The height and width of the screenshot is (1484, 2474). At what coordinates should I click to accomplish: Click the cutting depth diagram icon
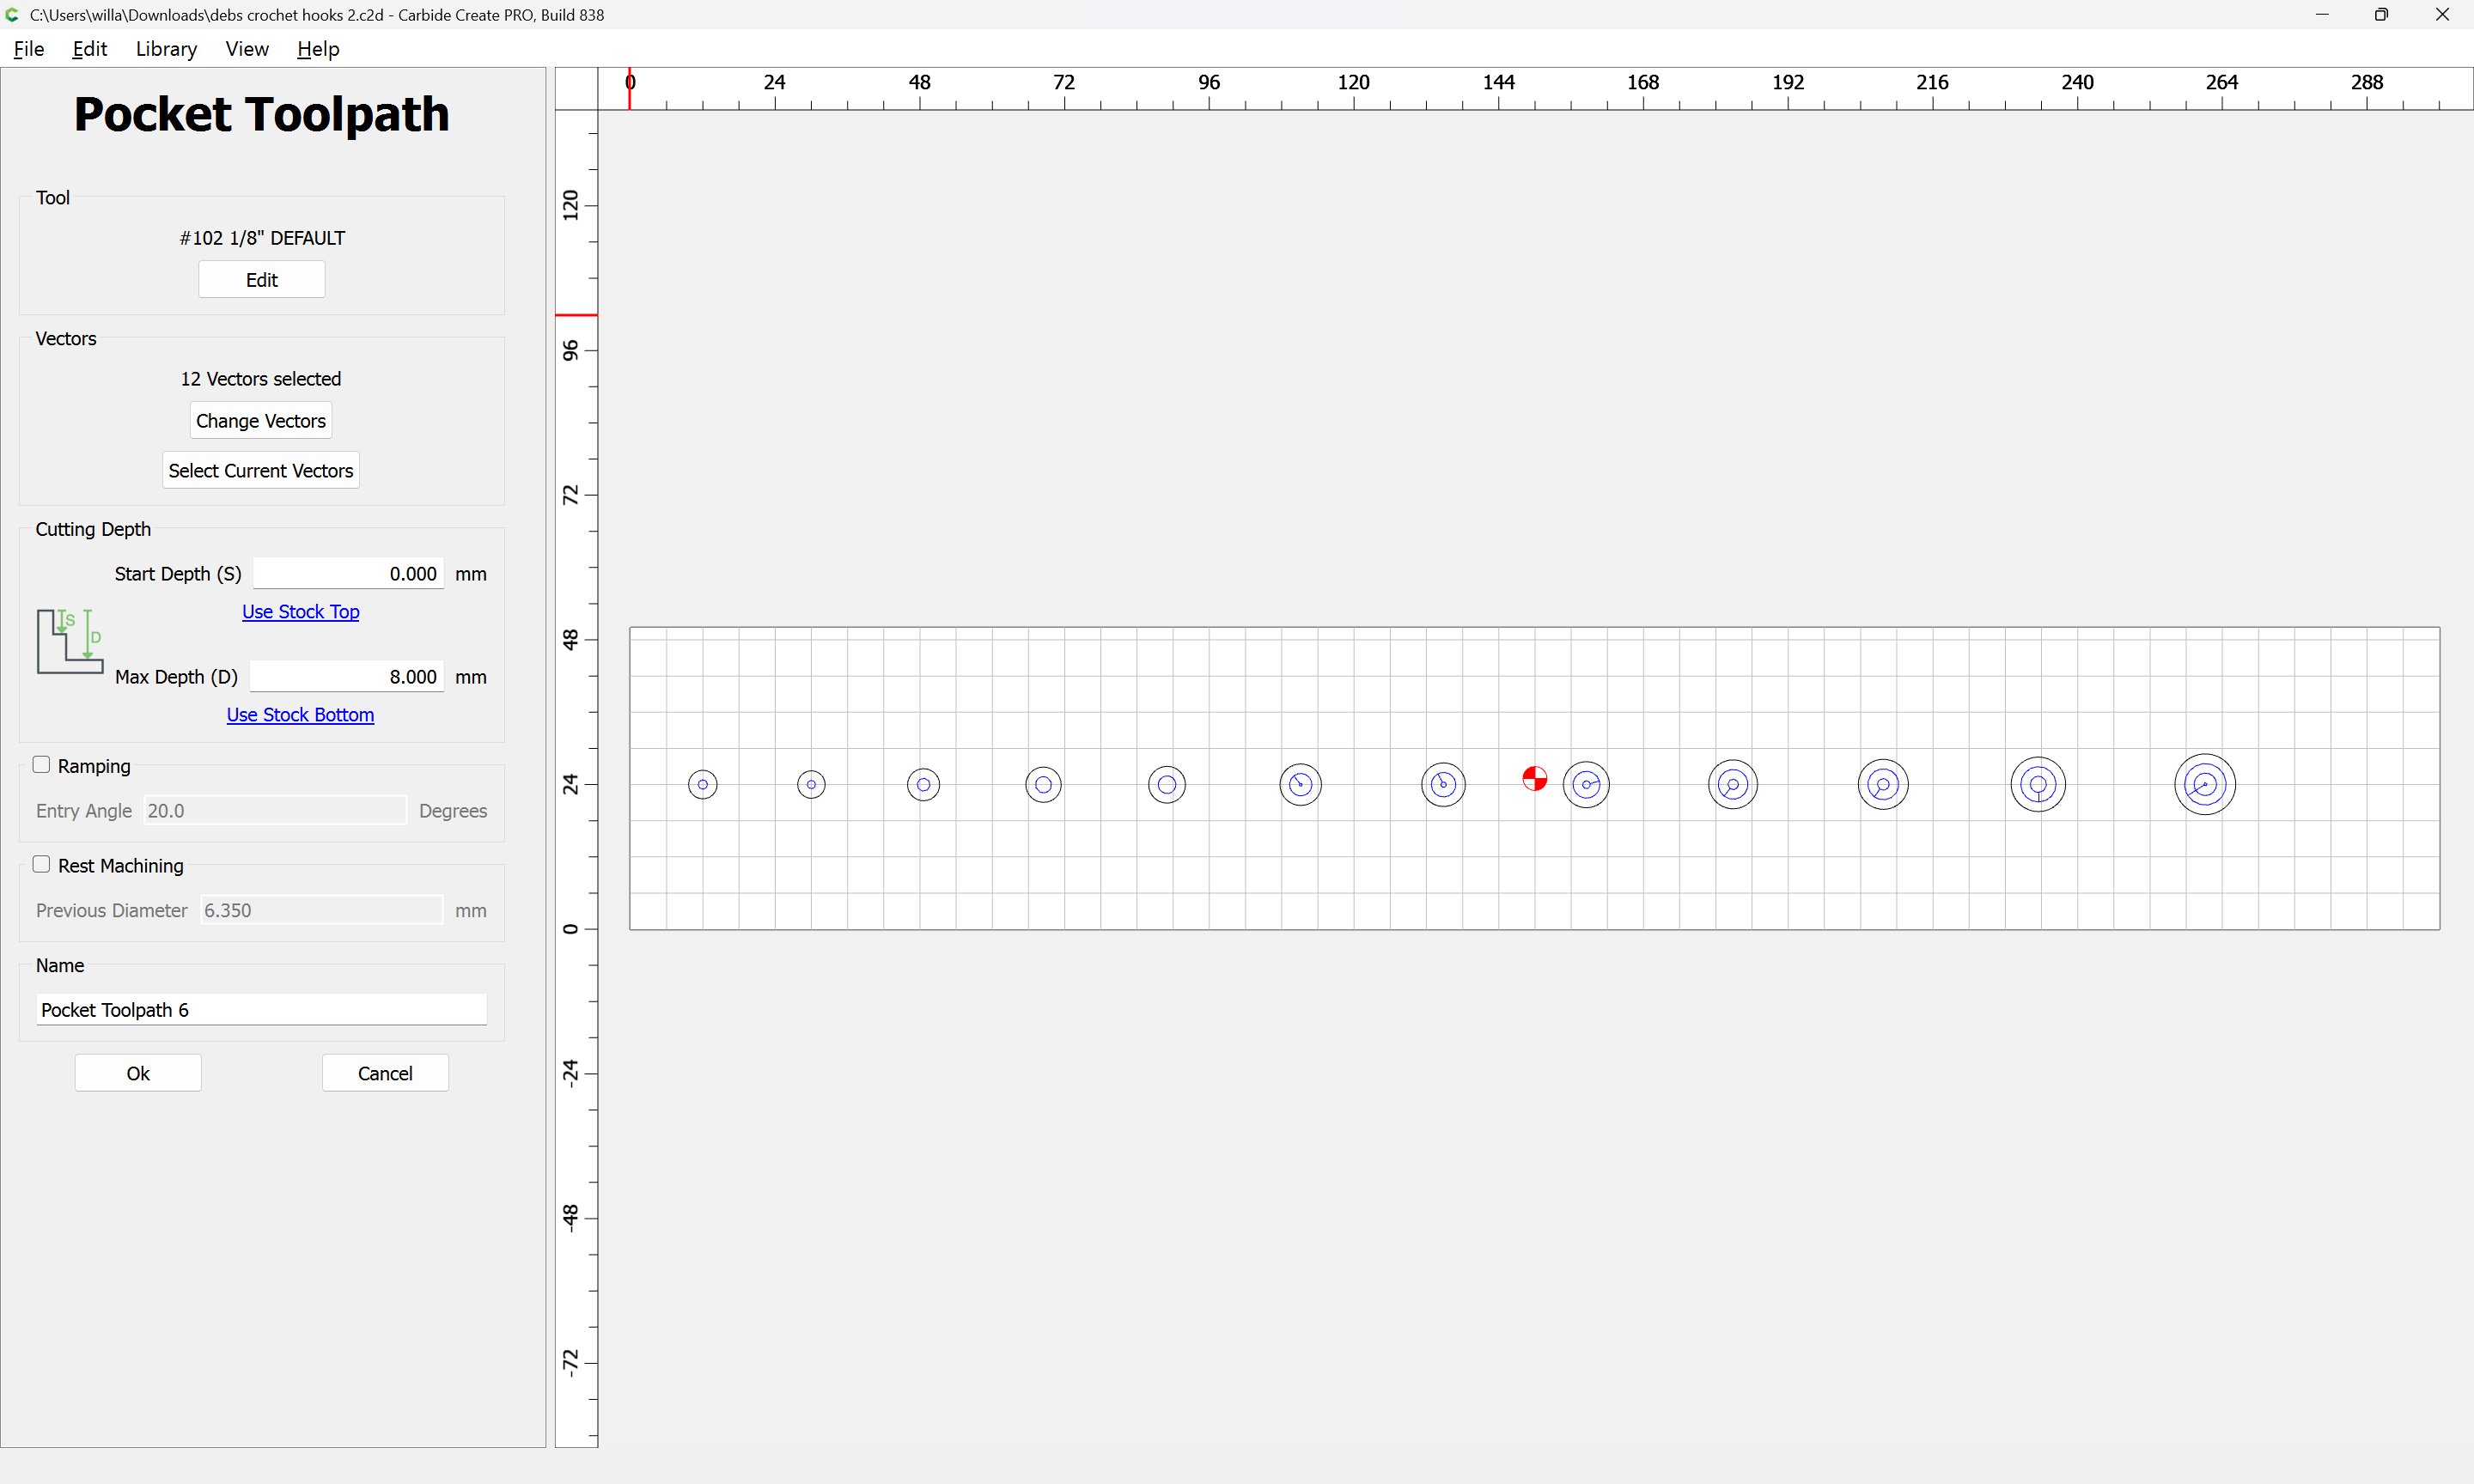(x=70, y=641)
